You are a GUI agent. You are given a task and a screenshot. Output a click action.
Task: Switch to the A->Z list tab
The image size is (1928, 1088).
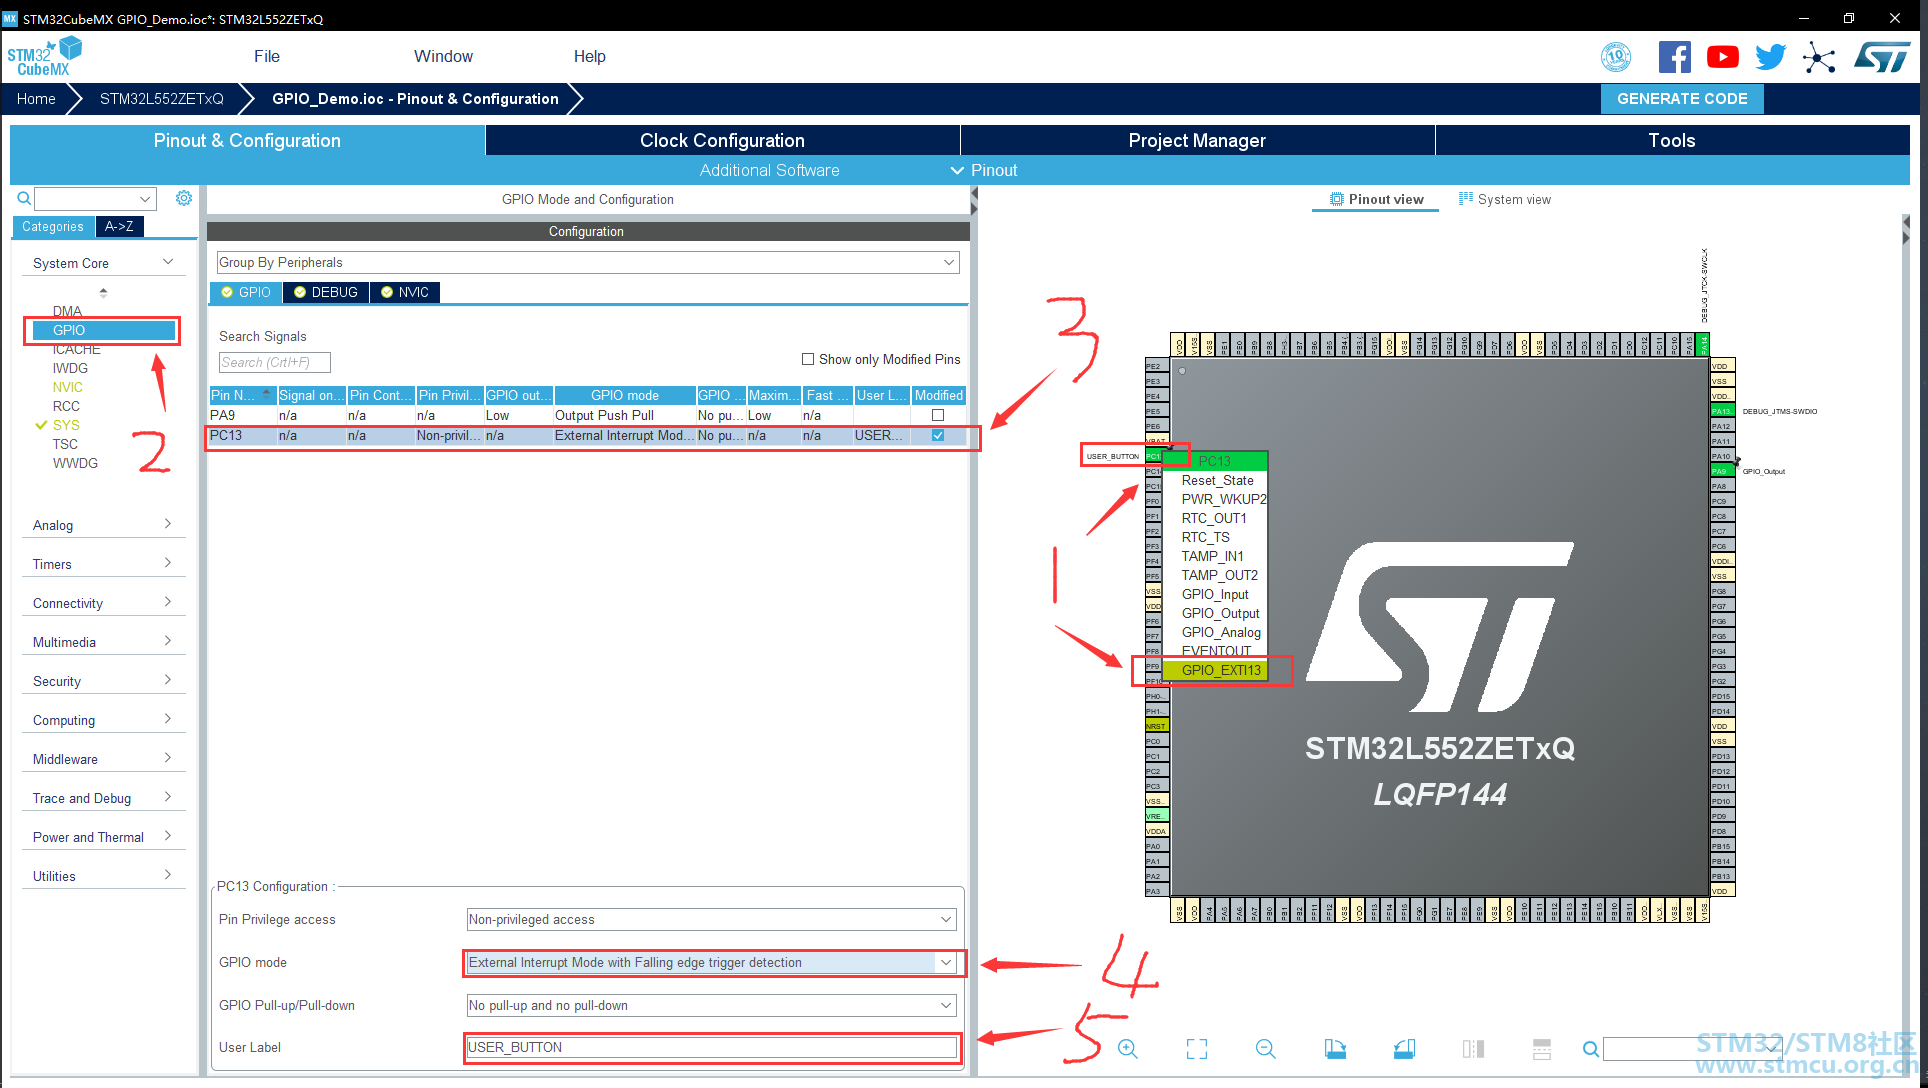pyautogui.click(x=119, y=226)
